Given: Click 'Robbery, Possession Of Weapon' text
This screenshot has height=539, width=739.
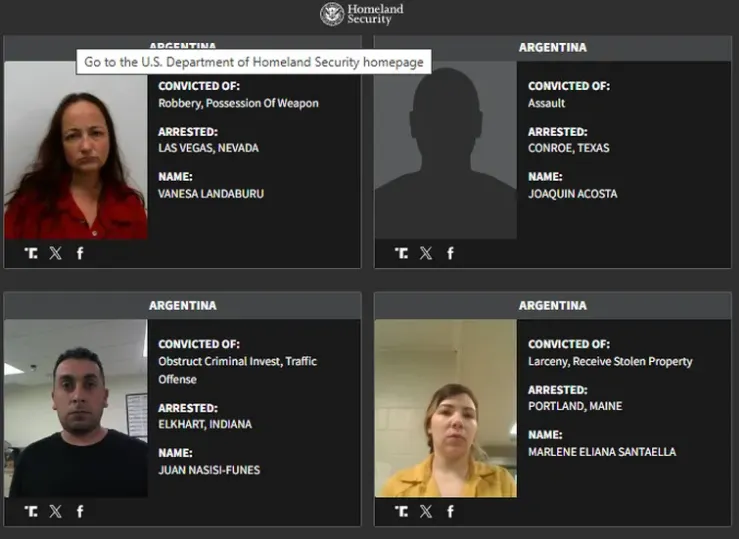Looking at the screenshot, I should [x=238, y=103].
